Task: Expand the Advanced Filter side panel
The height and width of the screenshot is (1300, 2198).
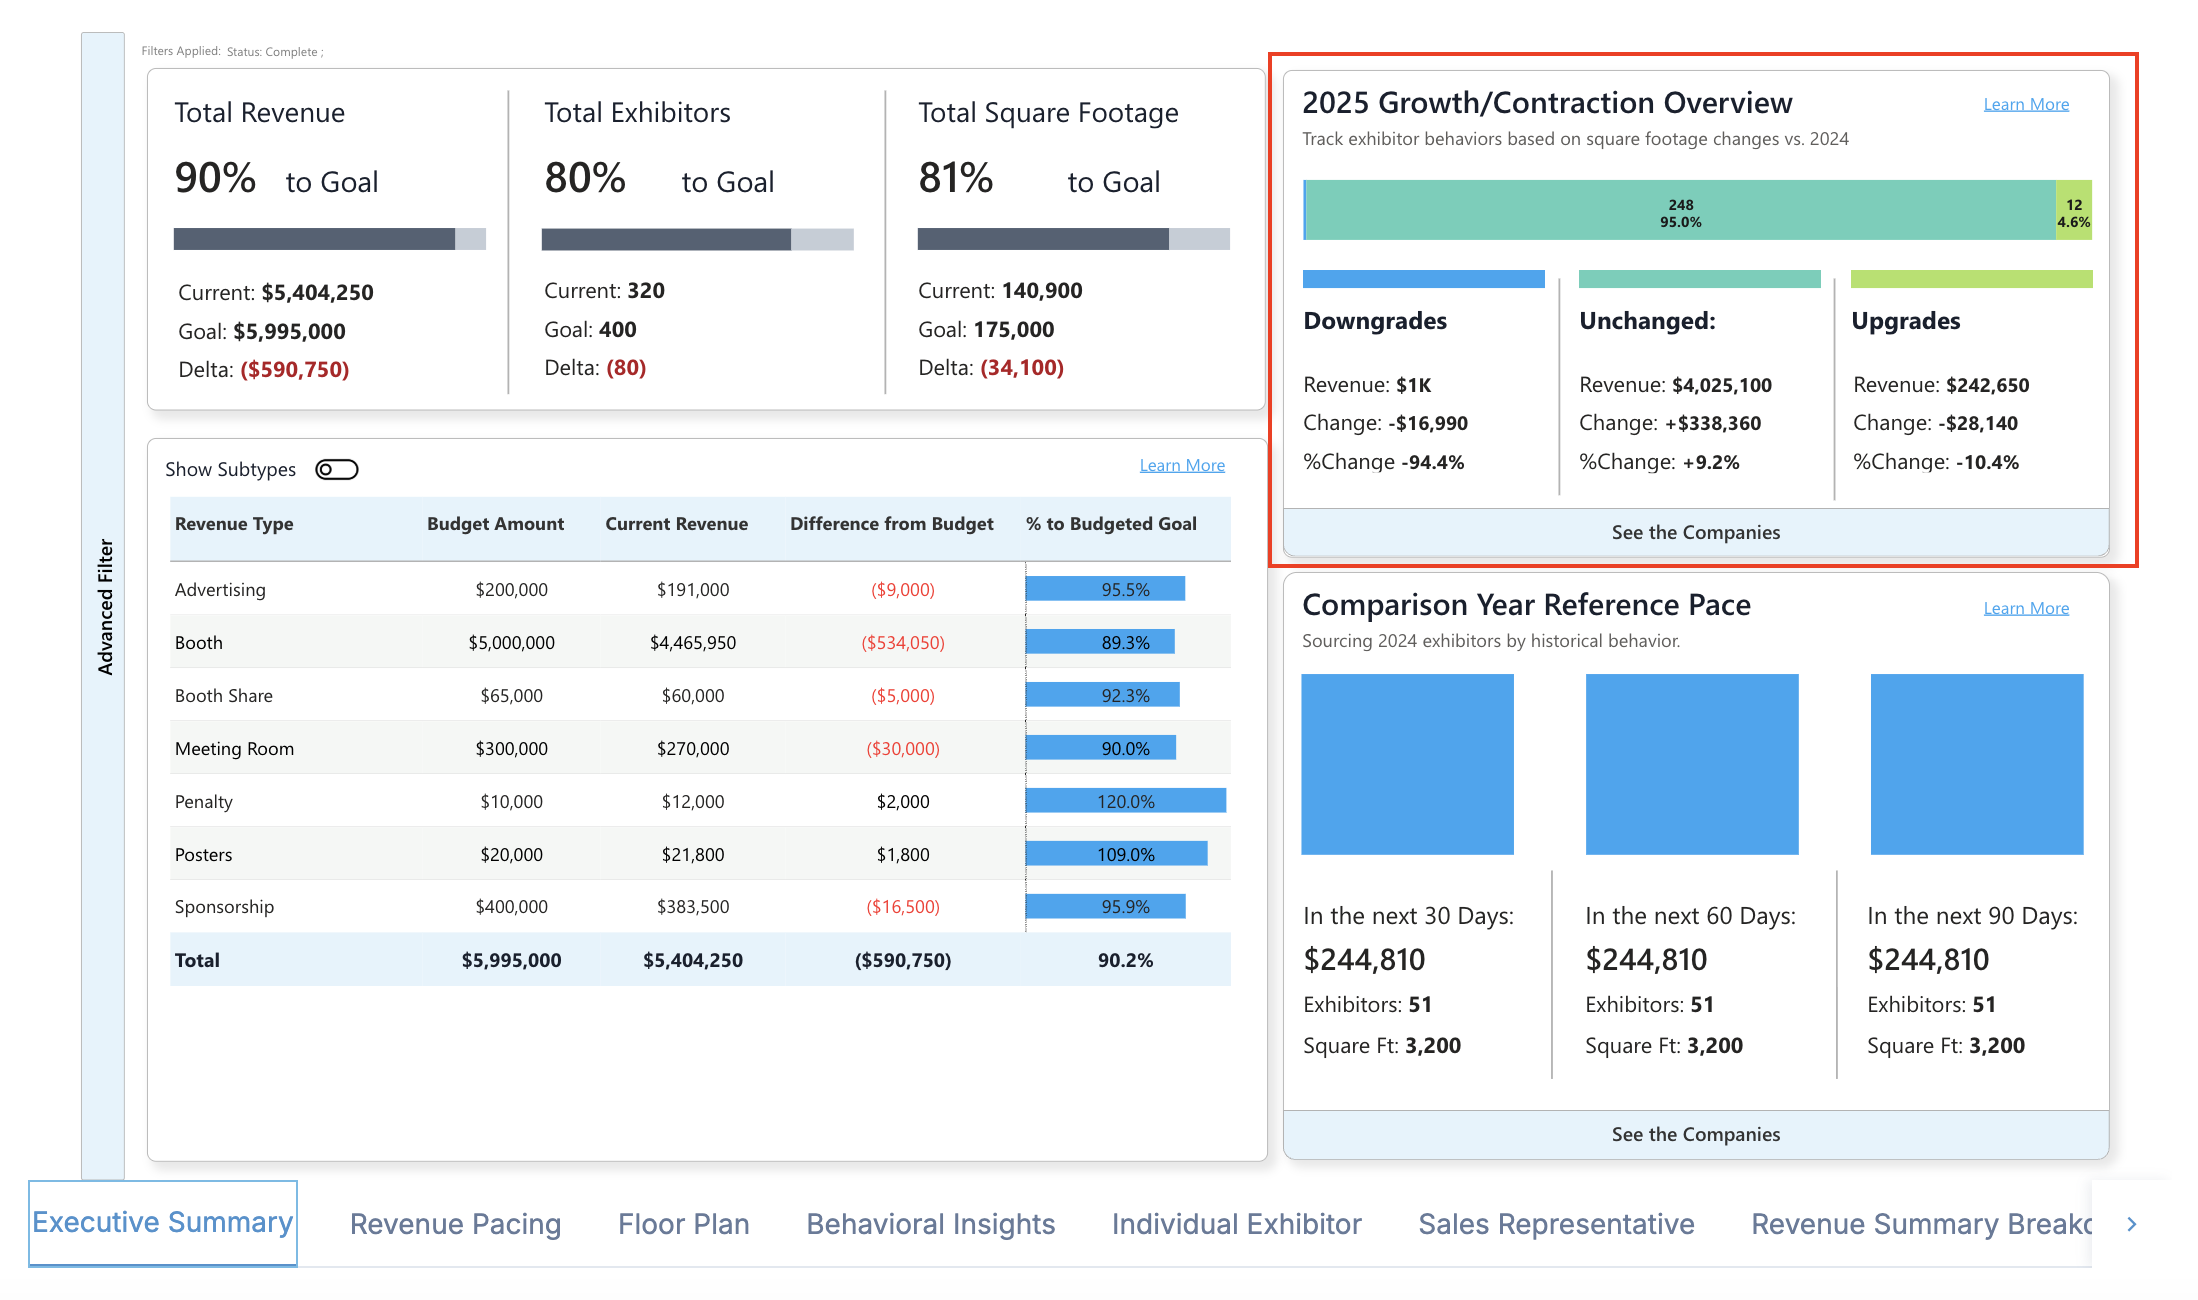Action: 104,606
